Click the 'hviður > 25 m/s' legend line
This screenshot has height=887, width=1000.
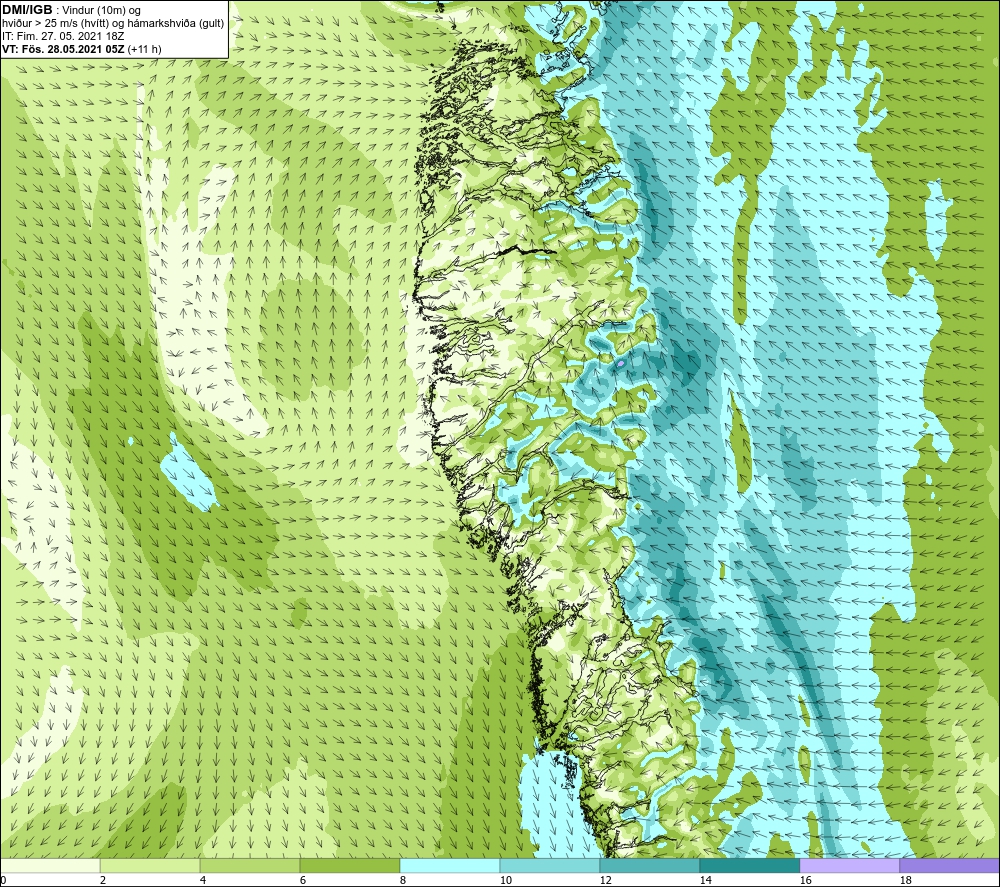point(114,24)
